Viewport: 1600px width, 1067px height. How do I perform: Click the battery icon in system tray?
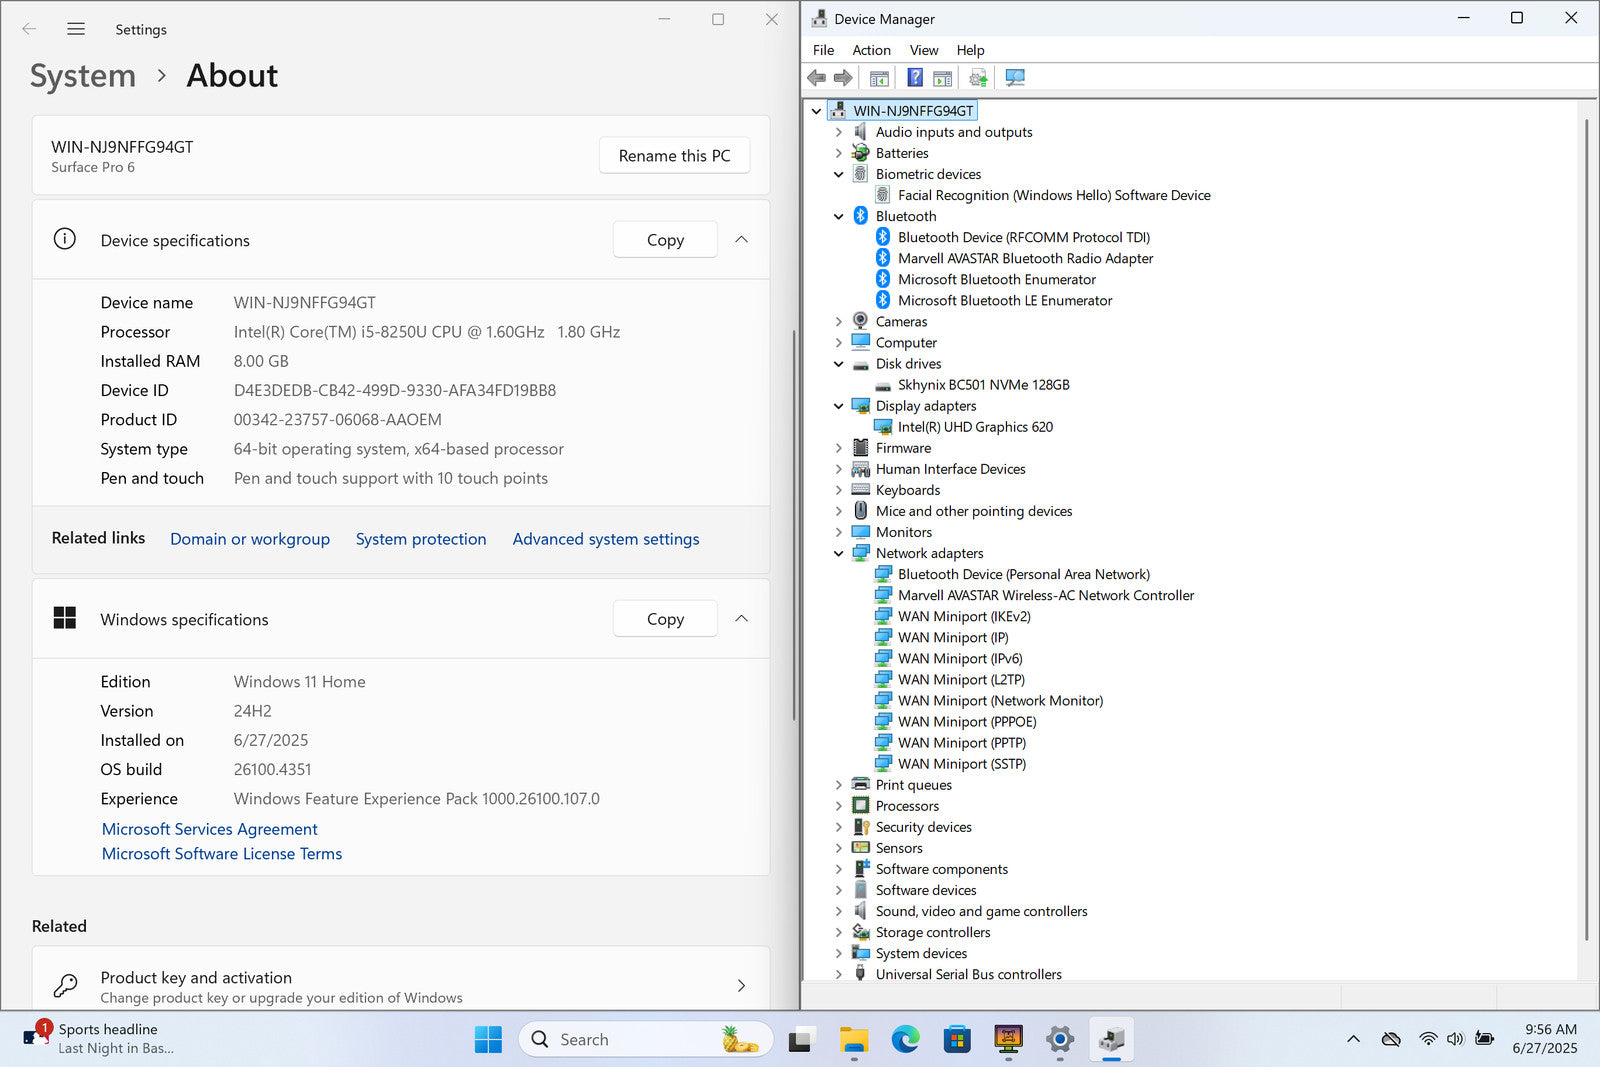point(1485,1039)
